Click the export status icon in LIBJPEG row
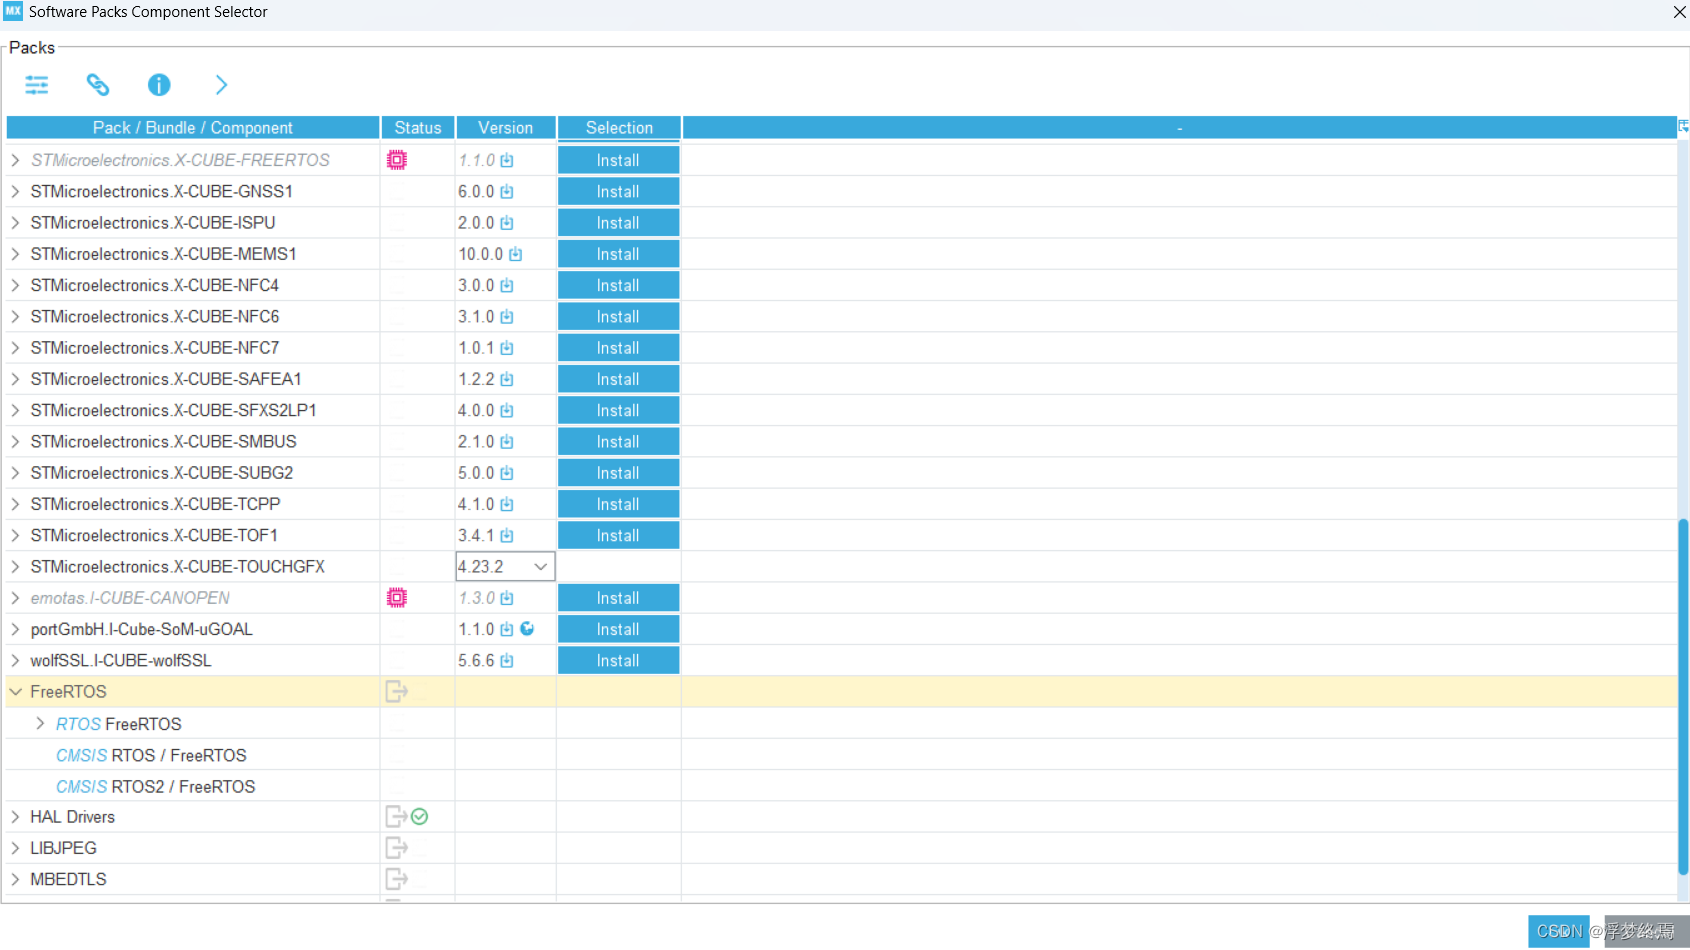Viewport: 1690px width, 950px height. click(x=397, y=848)
